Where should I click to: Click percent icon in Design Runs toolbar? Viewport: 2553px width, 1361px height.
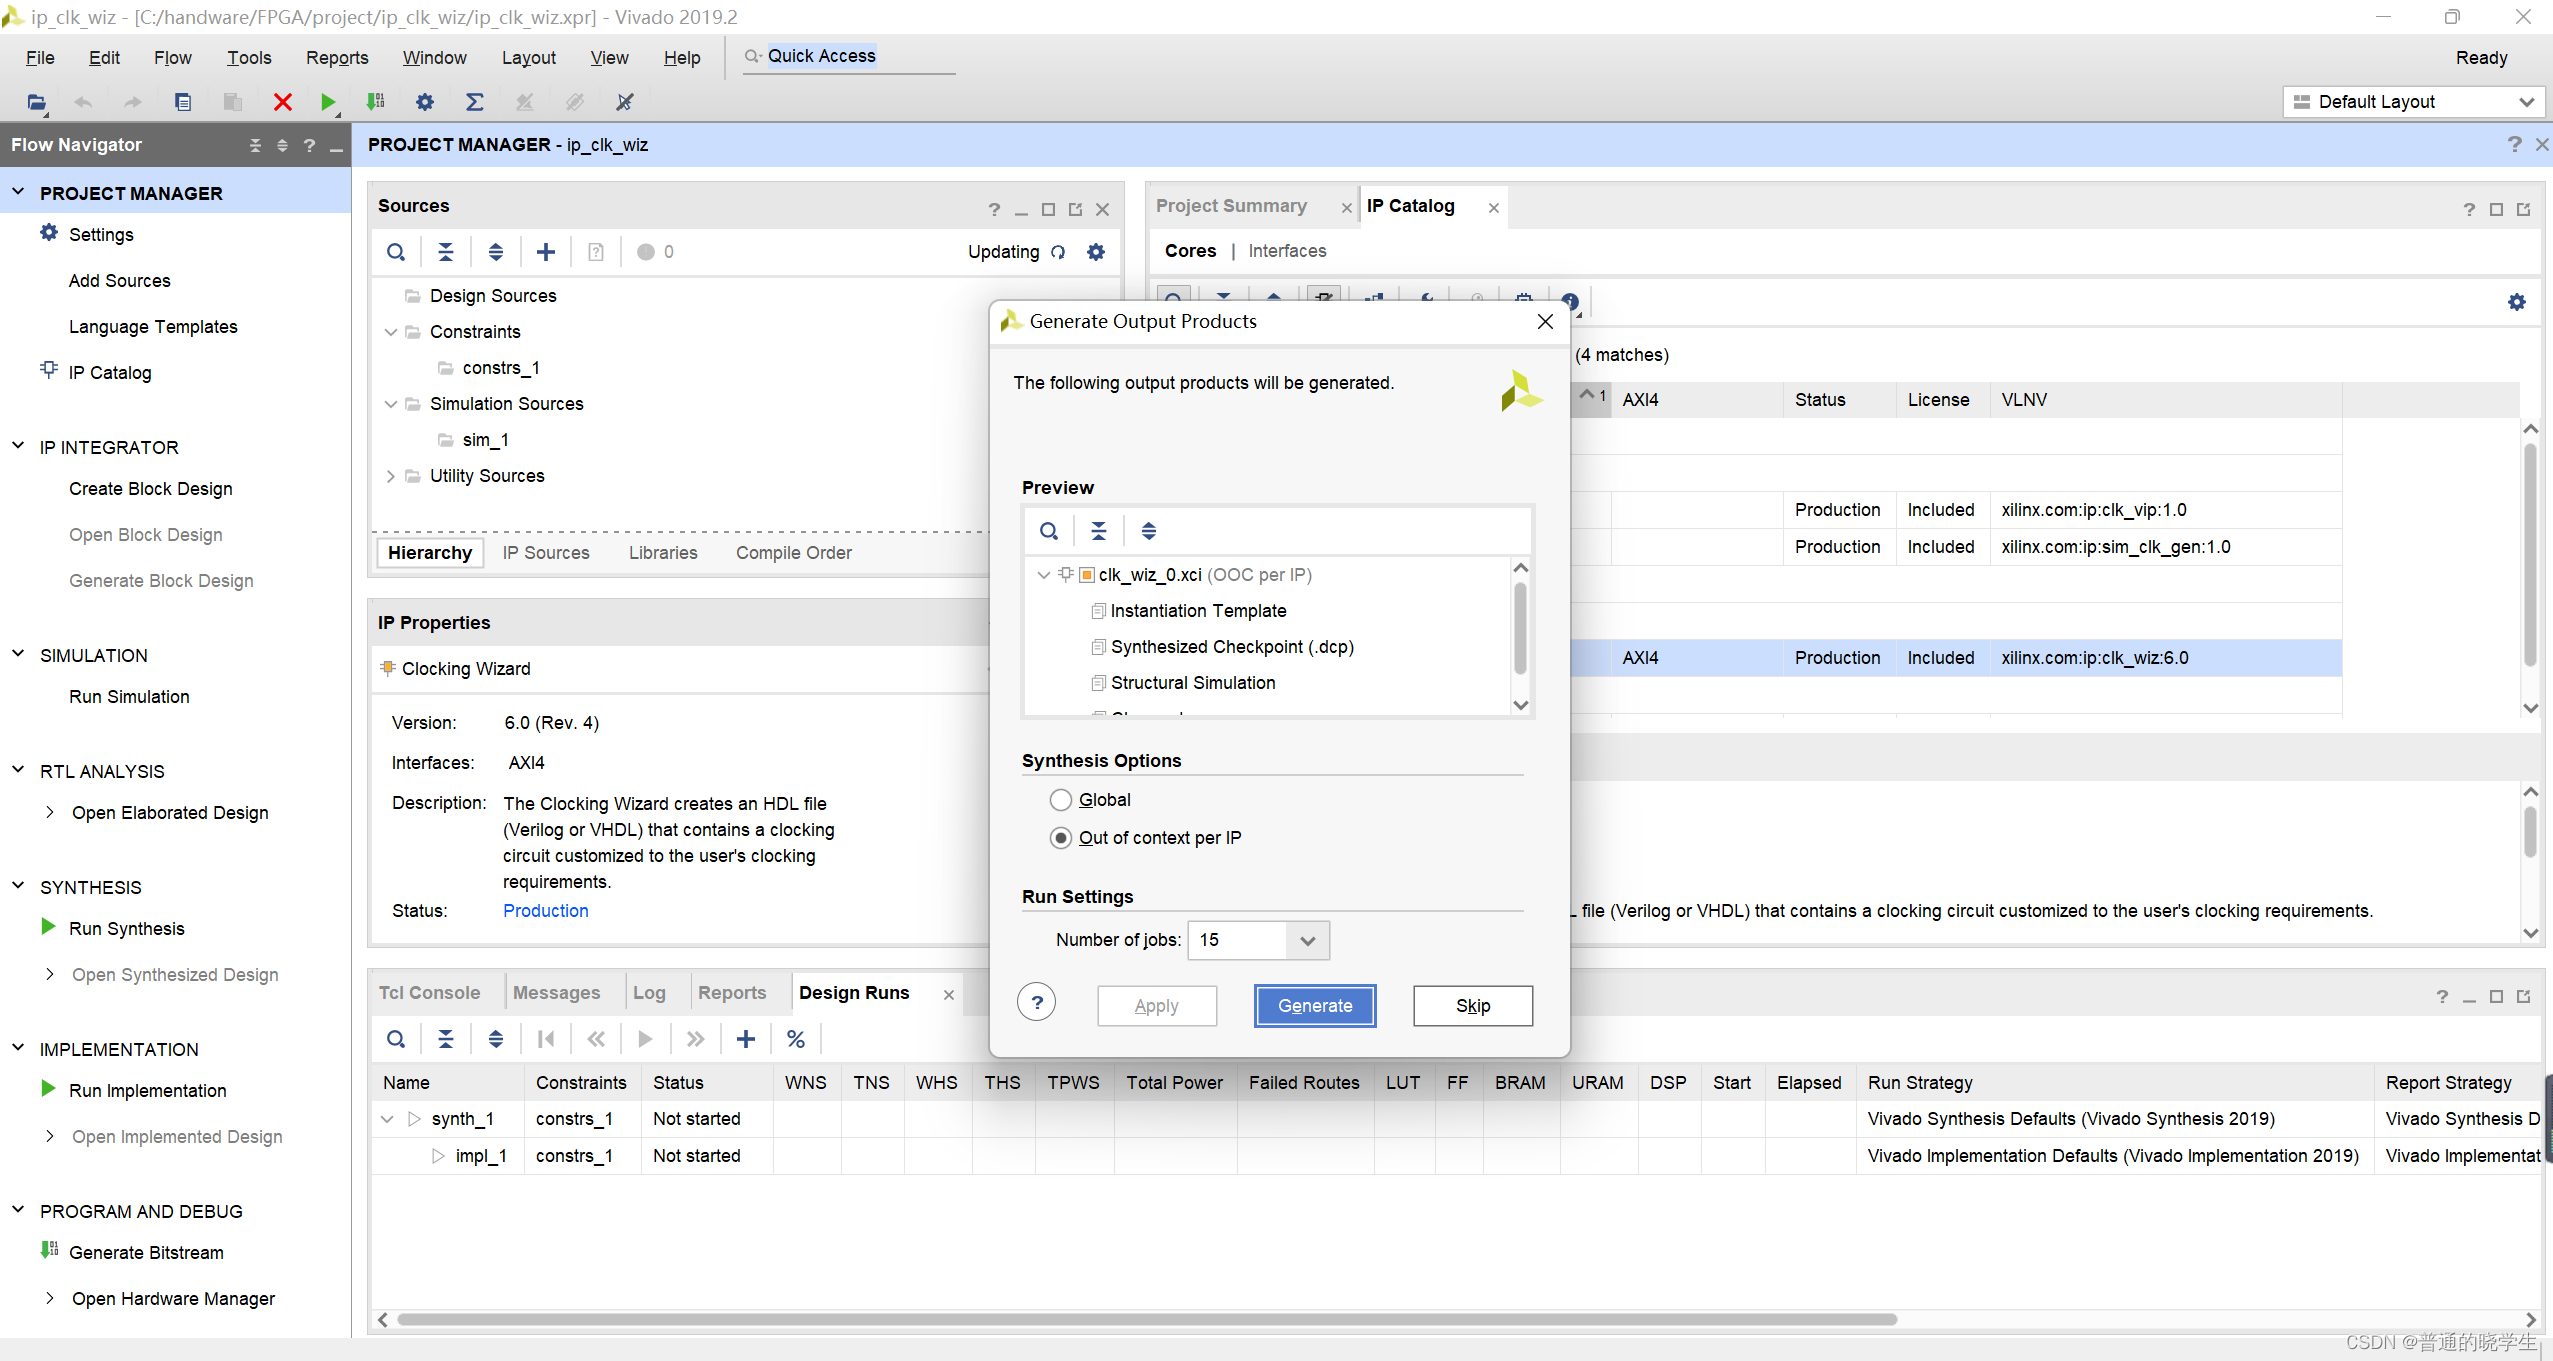click(796, 1039)
